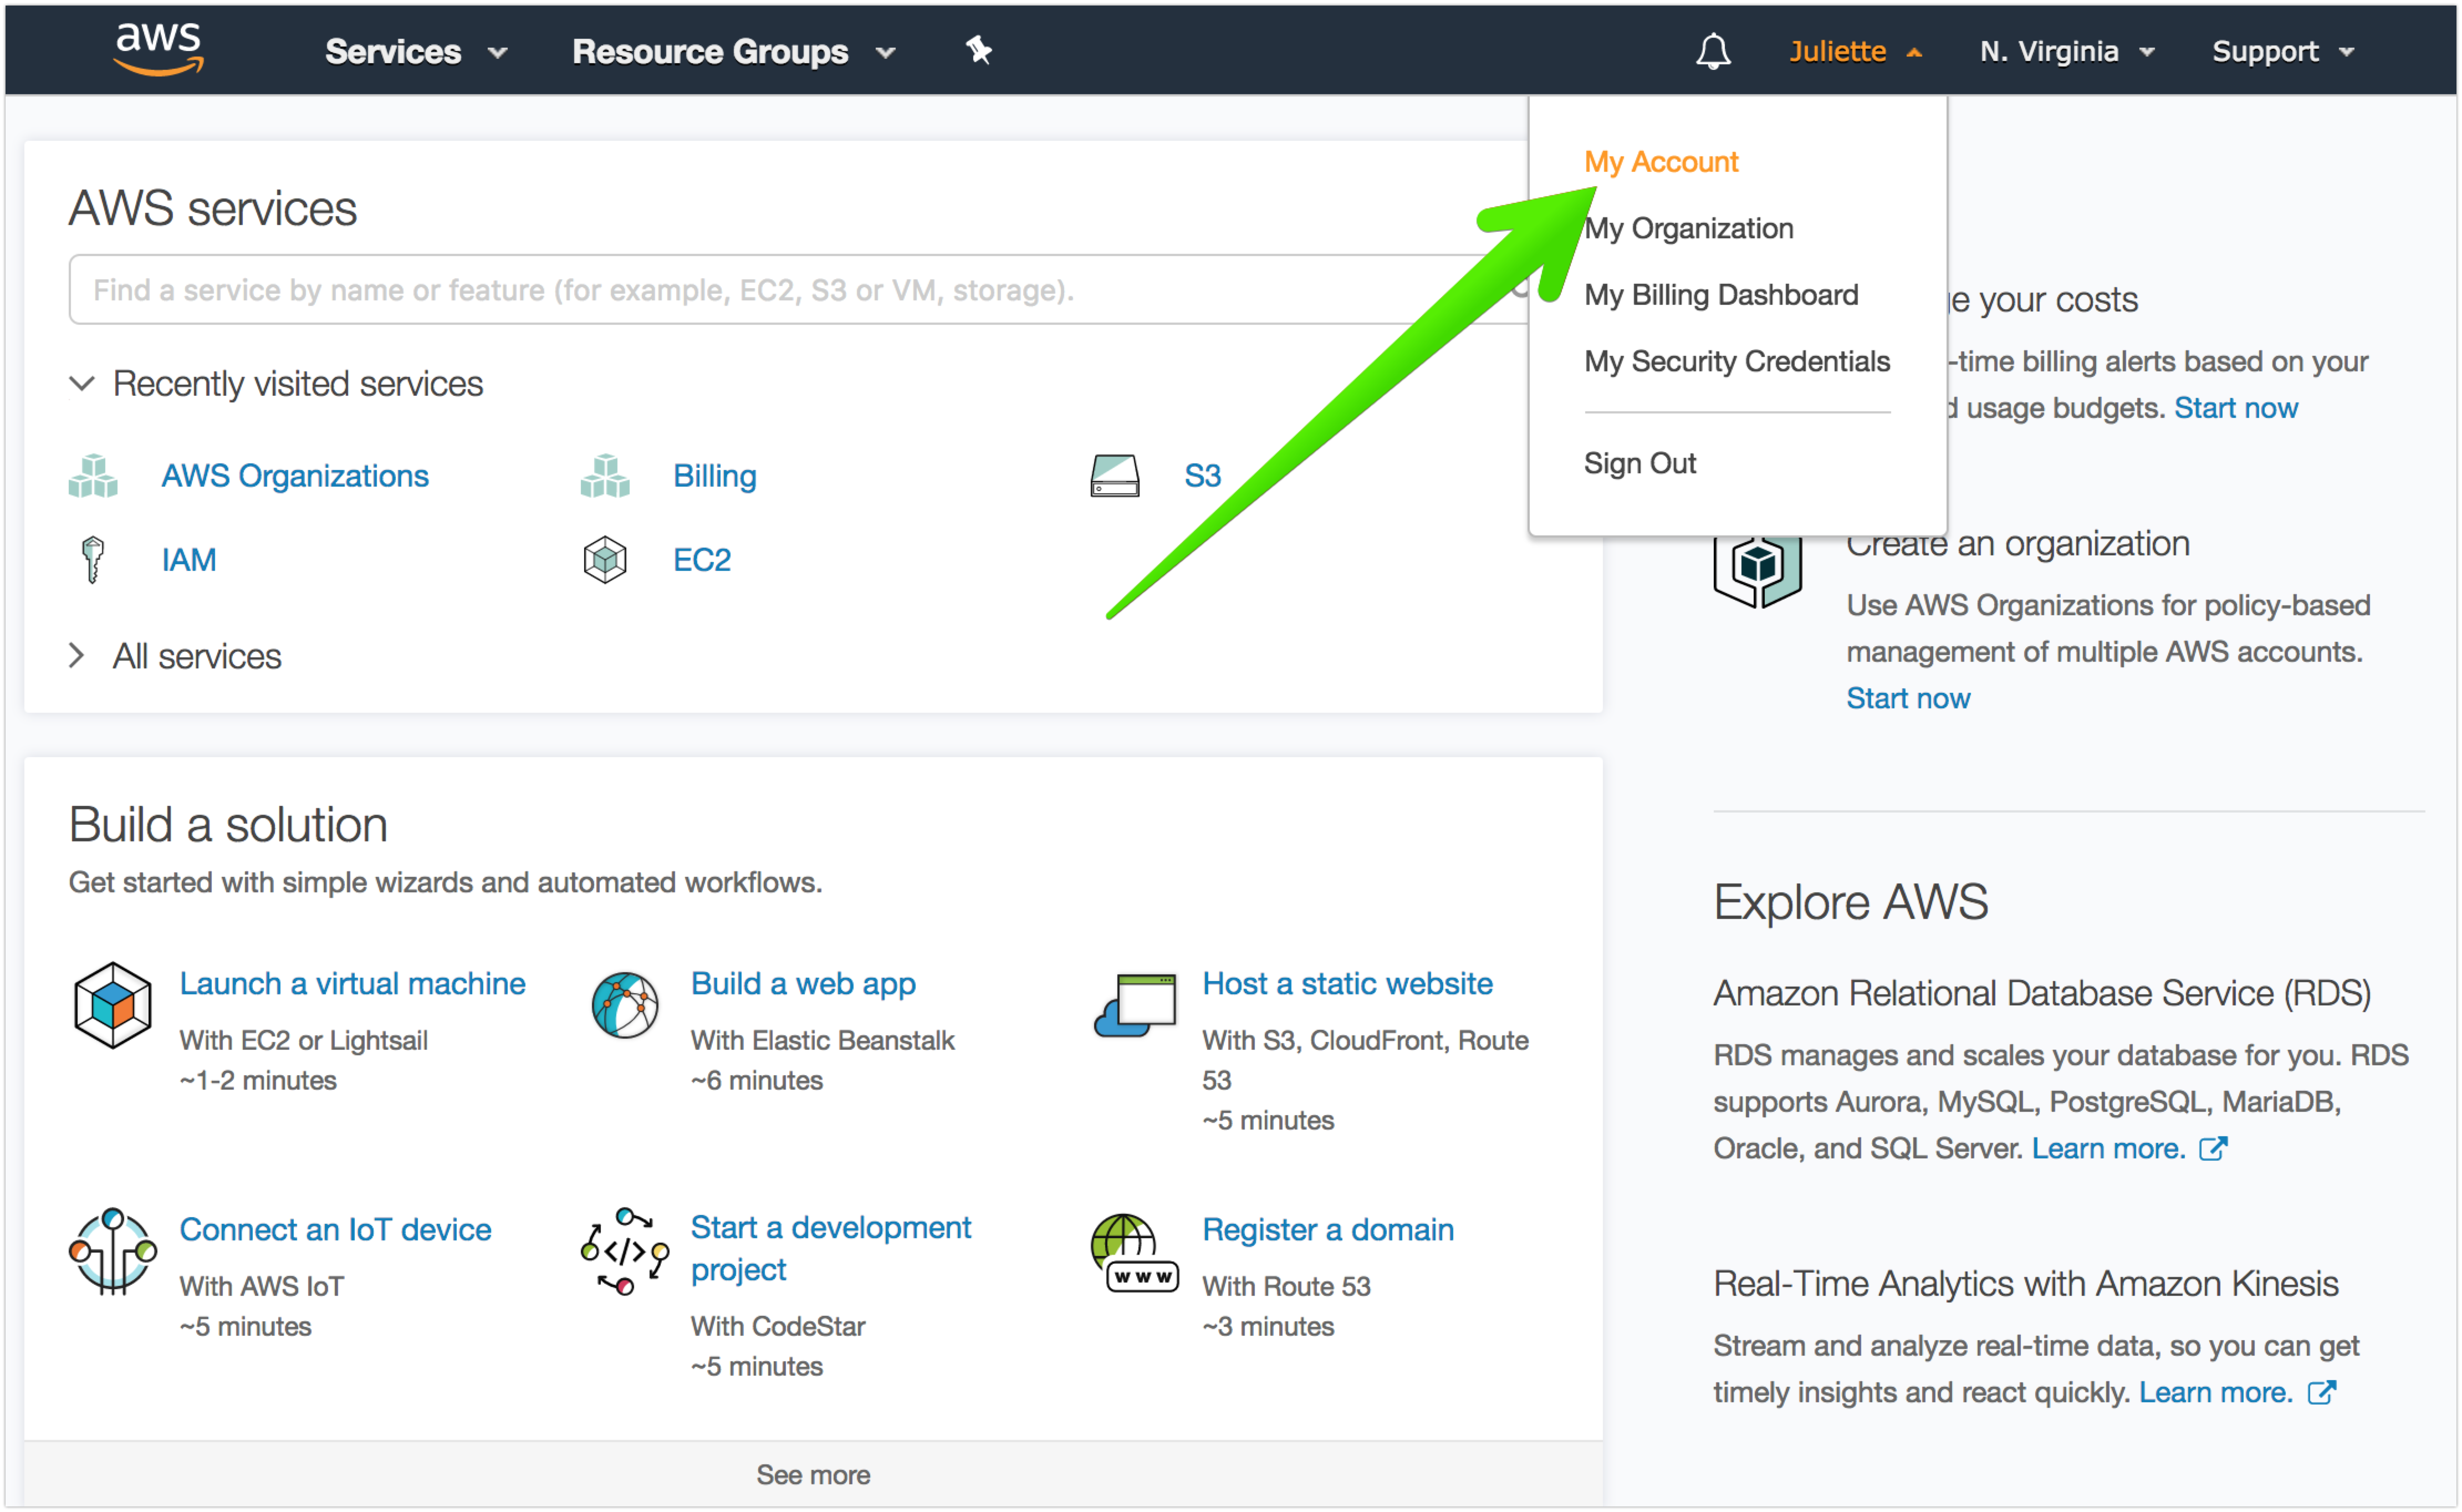
Task: Open the S3 service link
Action: click(1202, 476)
